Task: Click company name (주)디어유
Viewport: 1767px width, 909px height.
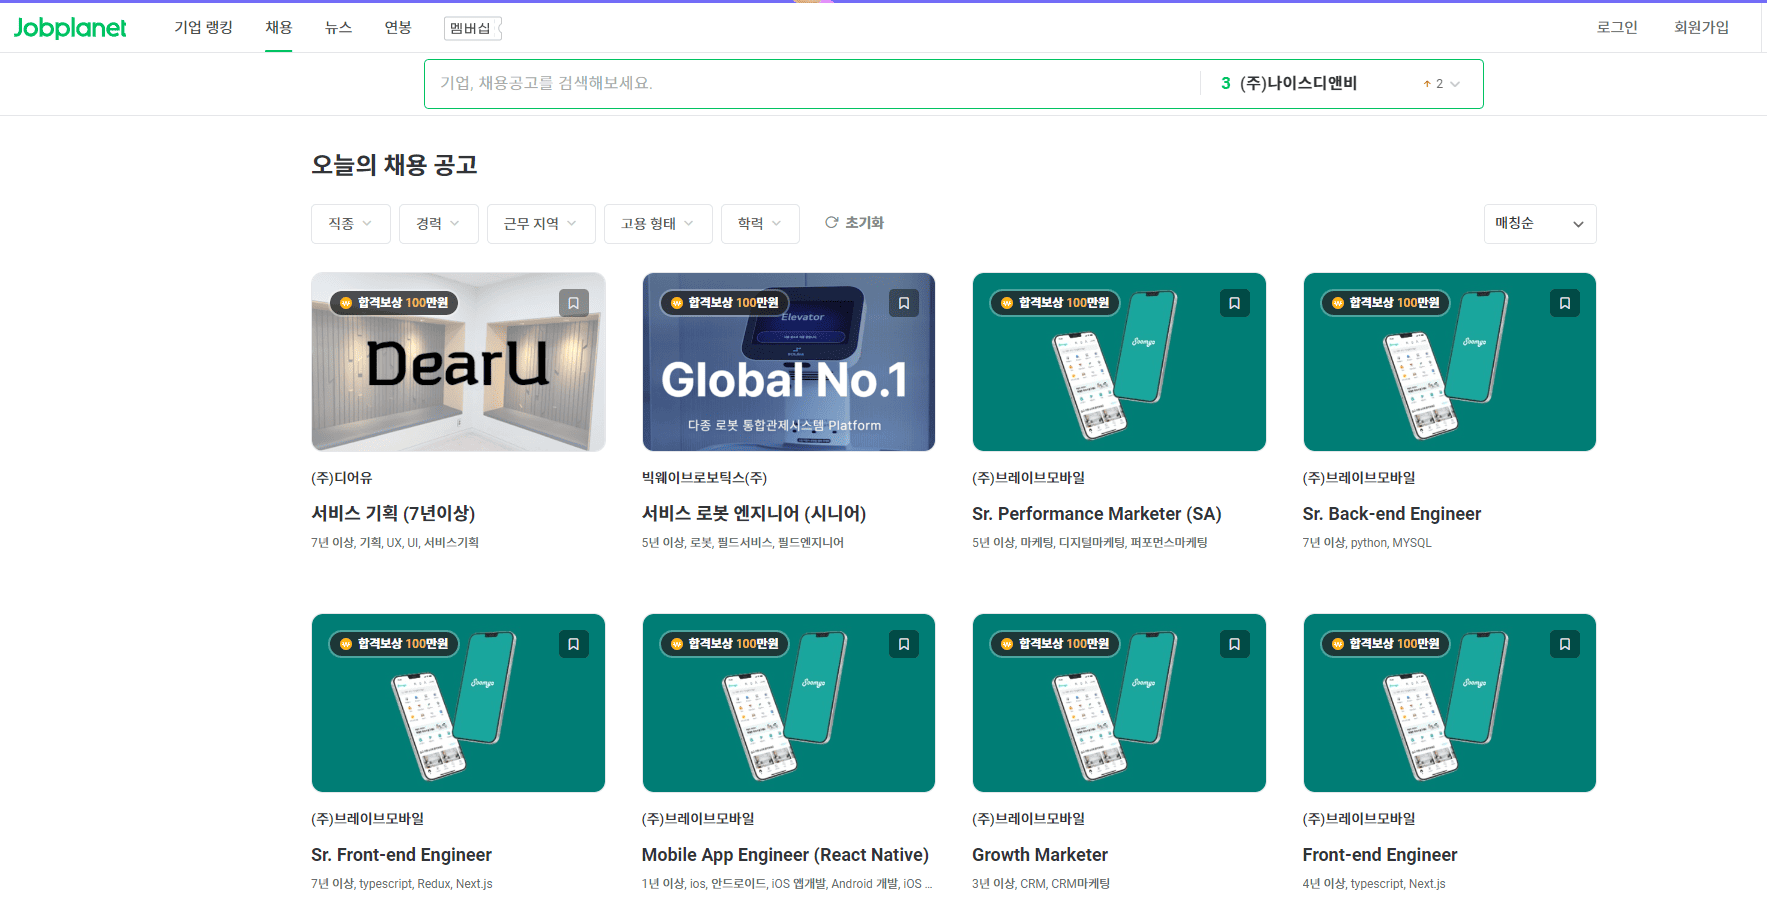Action: tap(342, 478)
